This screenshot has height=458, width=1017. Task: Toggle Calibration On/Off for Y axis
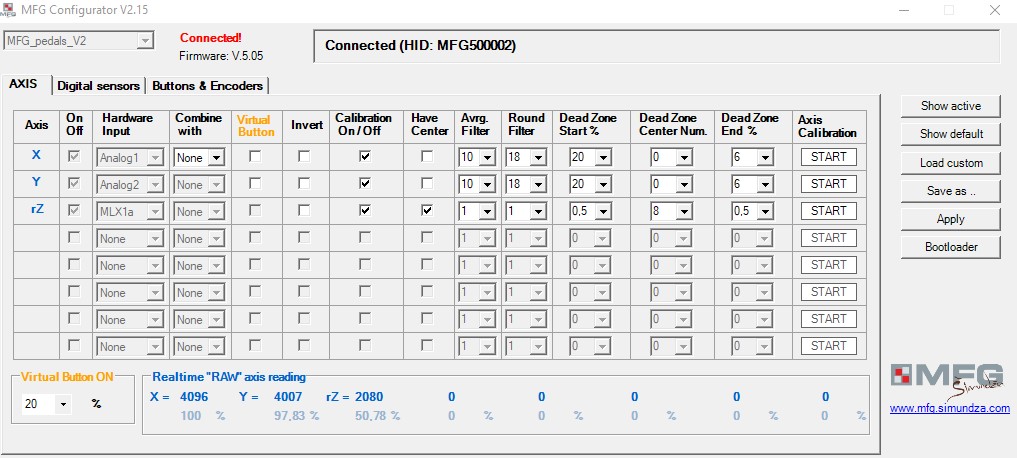point(365,184)
